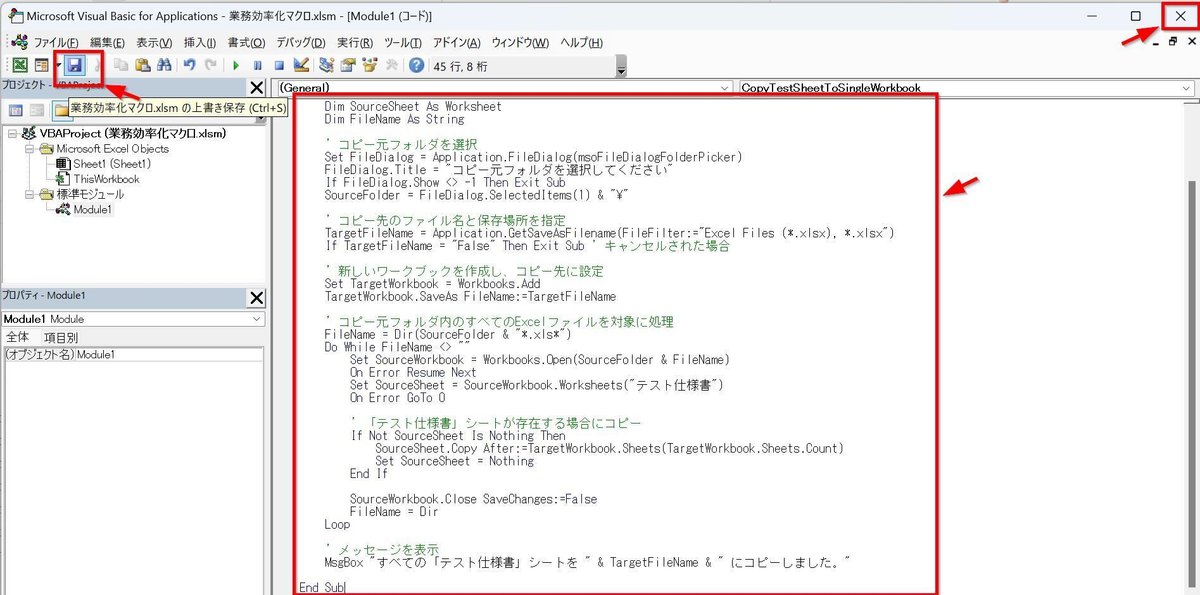Image resolution: width=1200 pixels, height=595 pixels.
Task: Open the ファイル(F) menu
Action: [x=57, y=42]
